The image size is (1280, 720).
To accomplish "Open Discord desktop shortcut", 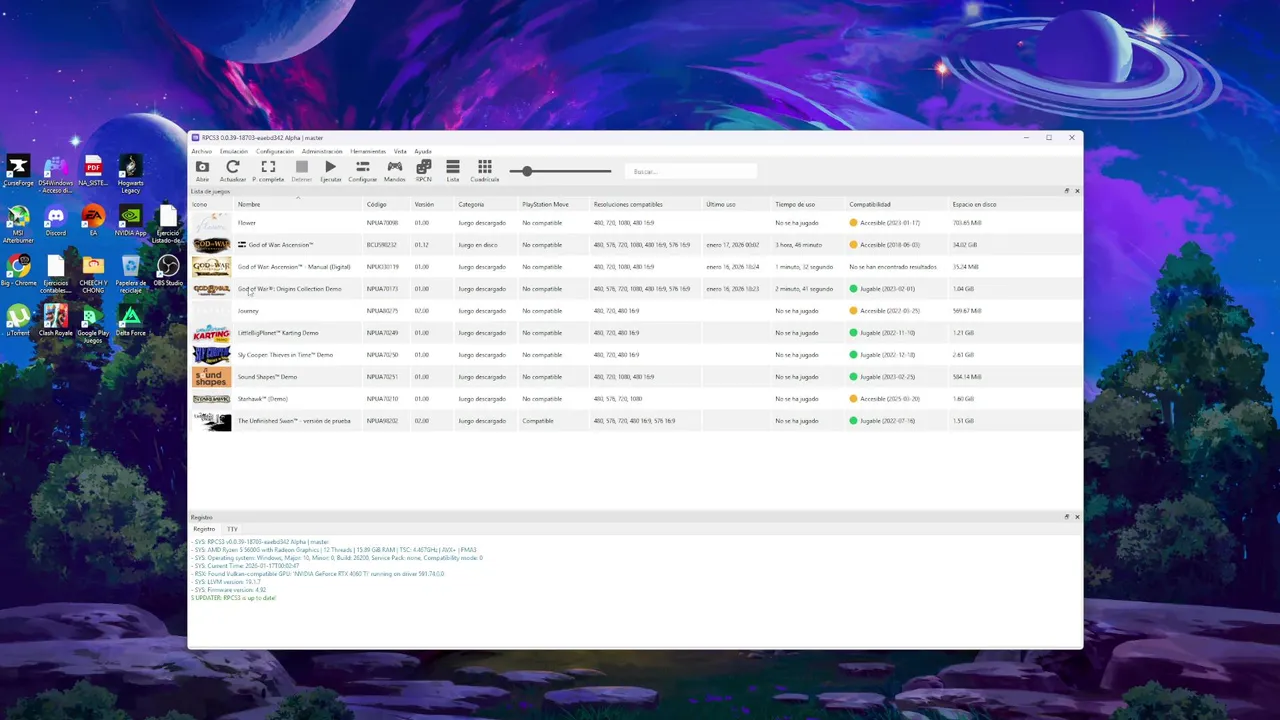I will pyautogui.click(x=56, y=221).
